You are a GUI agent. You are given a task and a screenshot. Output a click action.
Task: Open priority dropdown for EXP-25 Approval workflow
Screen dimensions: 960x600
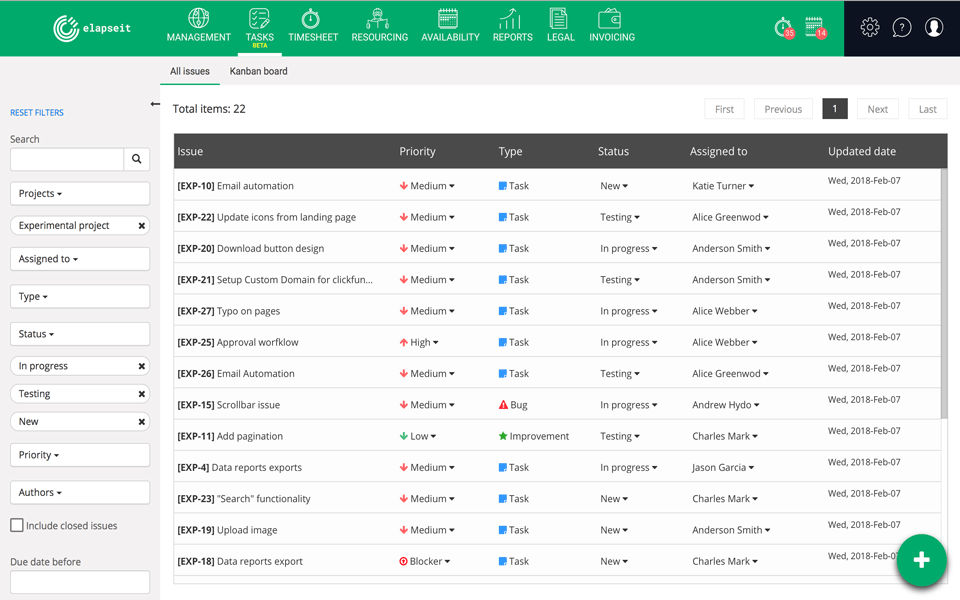coord(420,342)
